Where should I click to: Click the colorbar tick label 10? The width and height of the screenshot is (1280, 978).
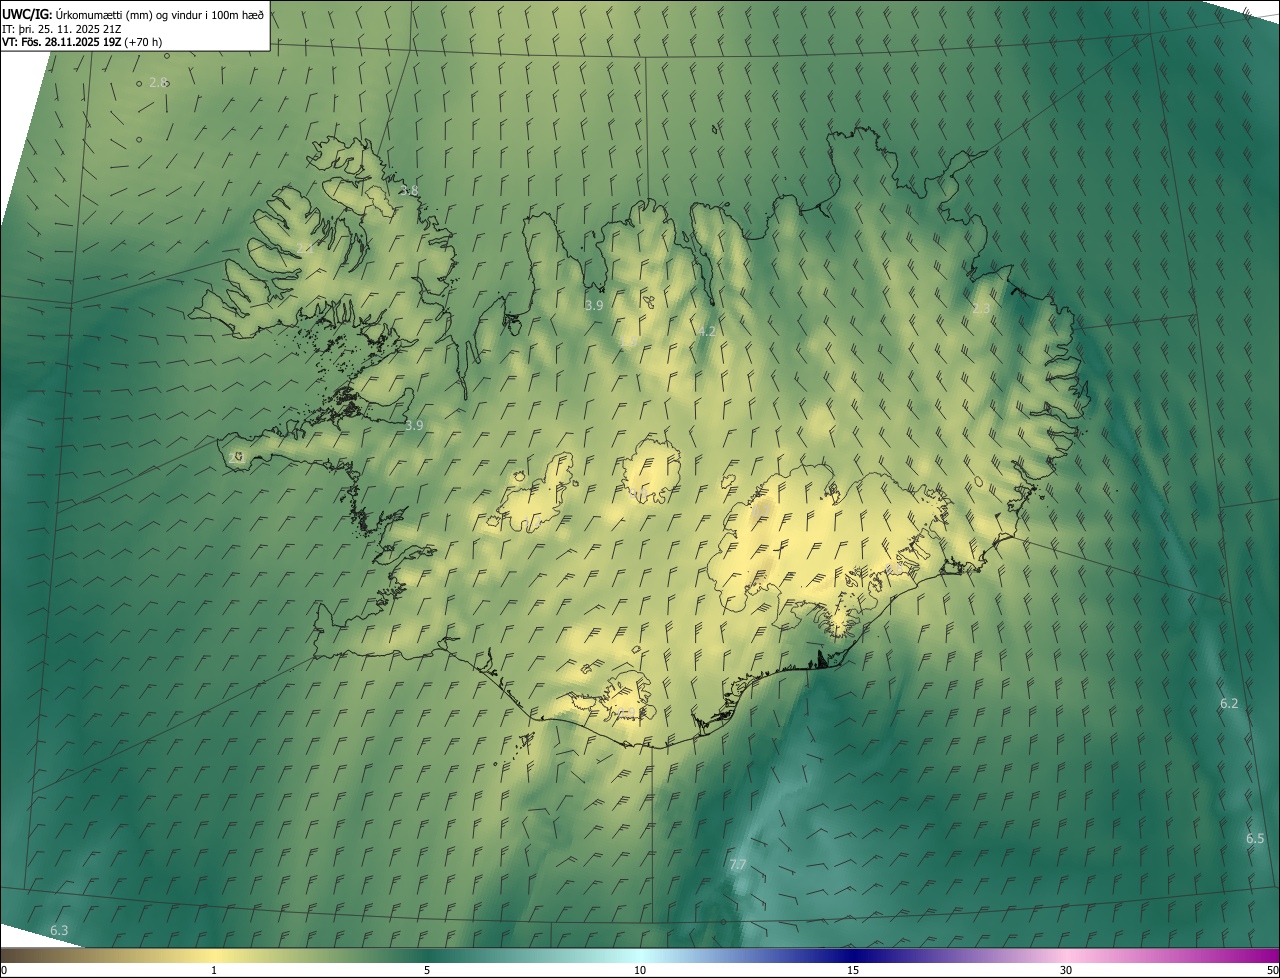pos(640,971)
